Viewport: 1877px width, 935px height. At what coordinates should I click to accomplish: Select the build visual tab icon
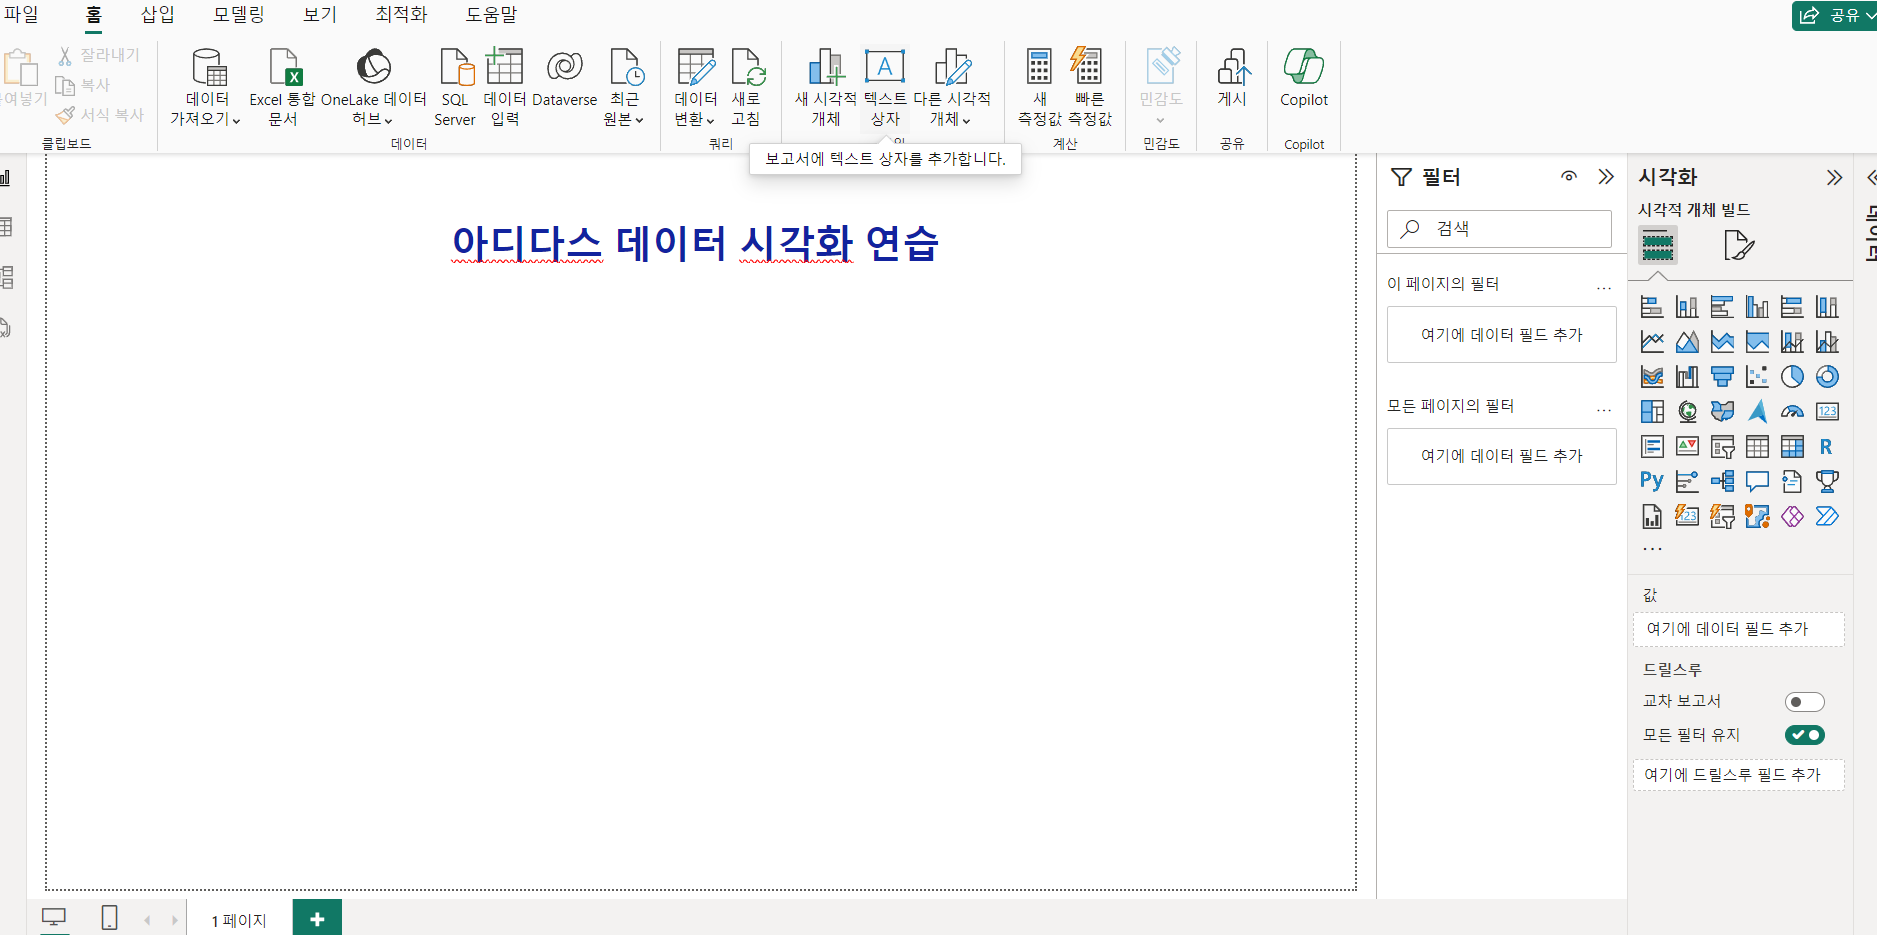(1657, 245)
